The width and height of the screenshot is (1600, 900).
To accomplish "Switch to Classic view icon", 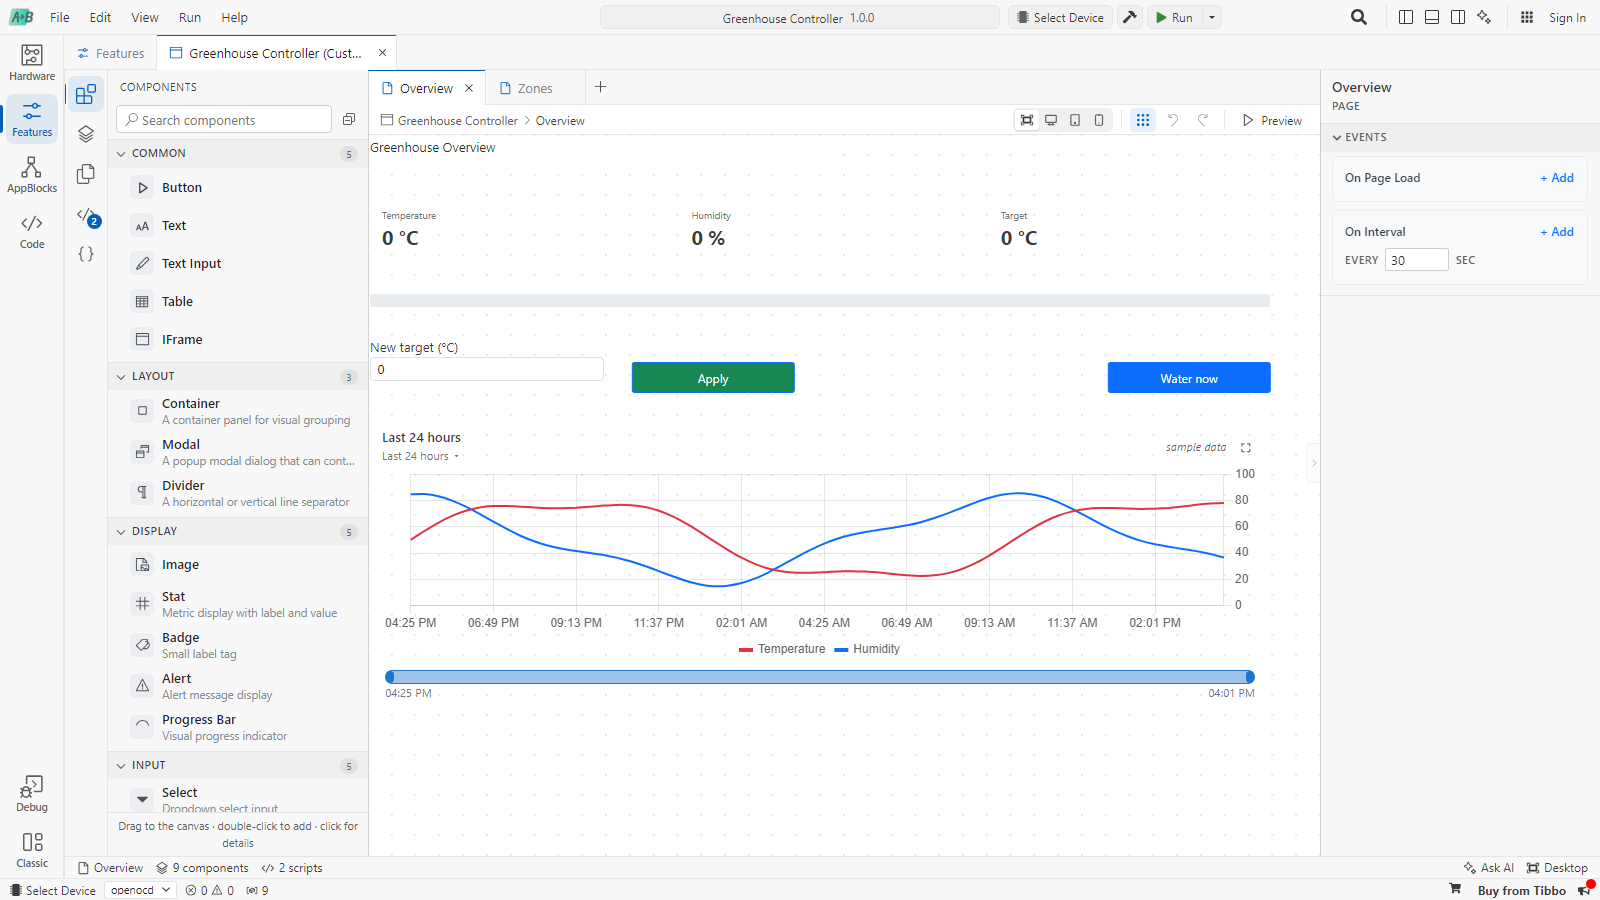I will [x=32, y=850].
